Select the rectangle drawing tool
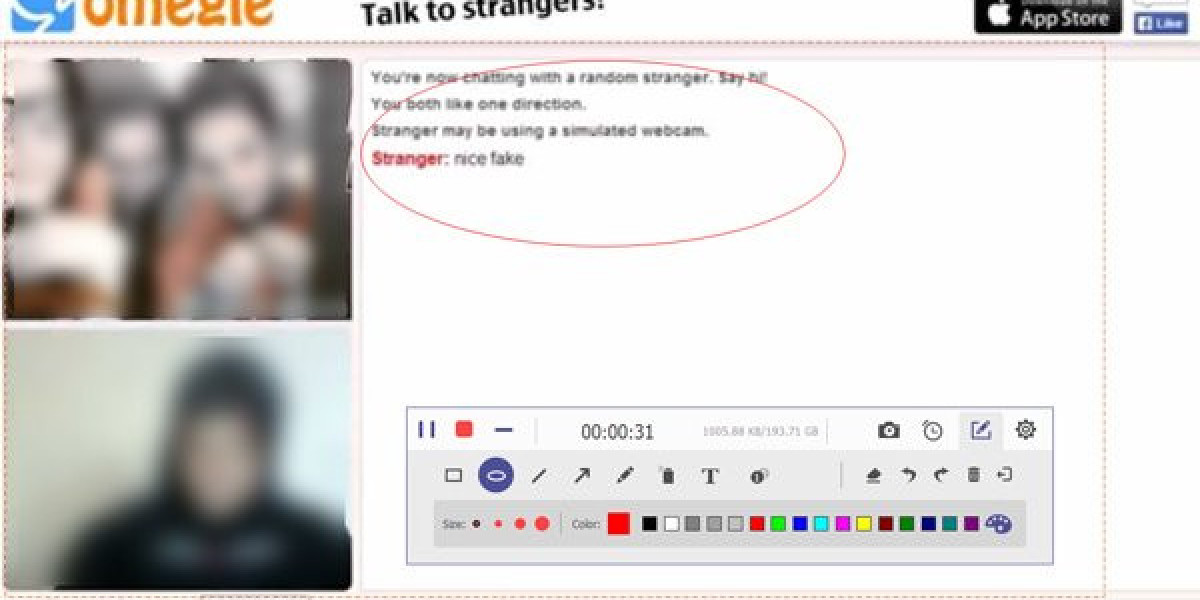Viewport: 1200px width, 600px height. click(453, 476)
